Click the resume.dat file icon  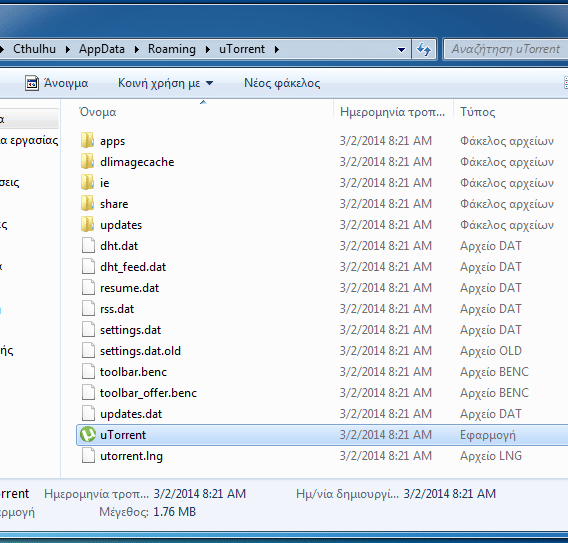point(88,288)
